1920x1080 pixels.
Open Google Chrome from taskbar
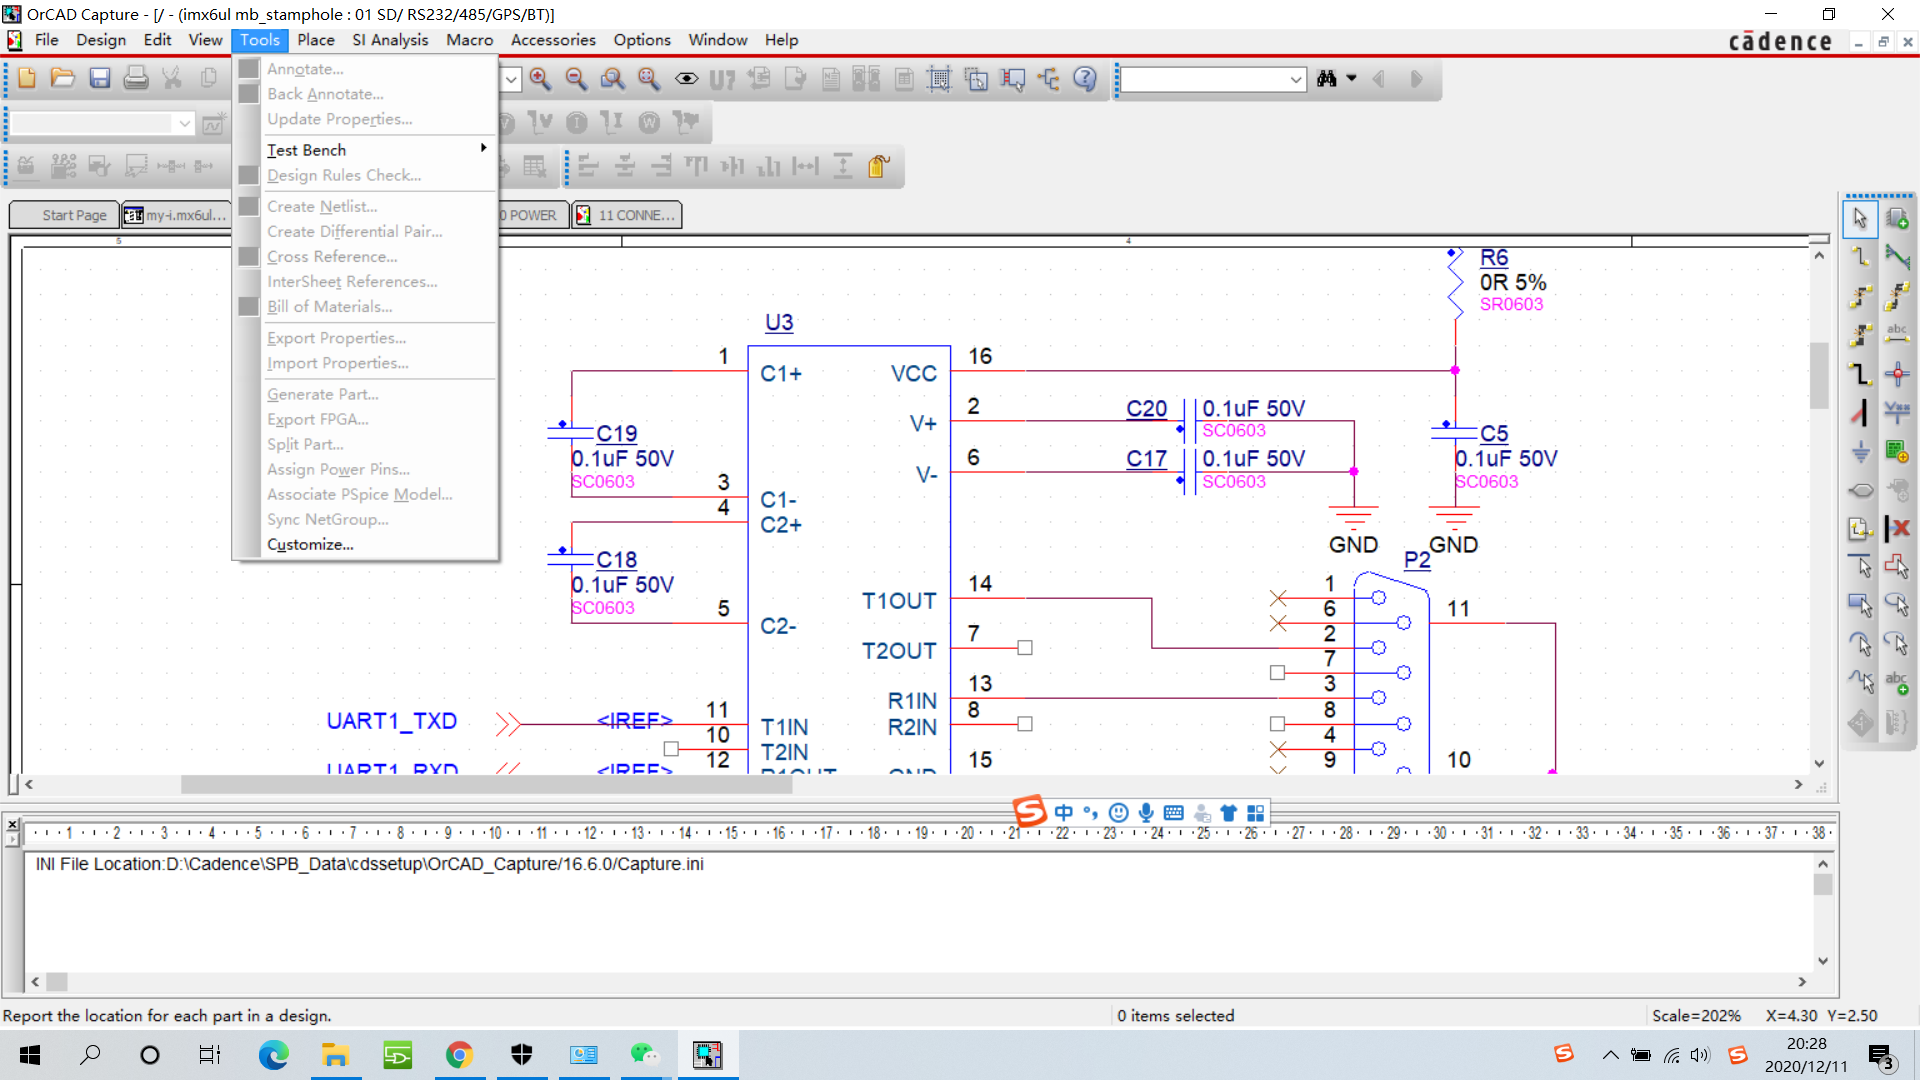pyautogui.click(x=459, y=1055)
